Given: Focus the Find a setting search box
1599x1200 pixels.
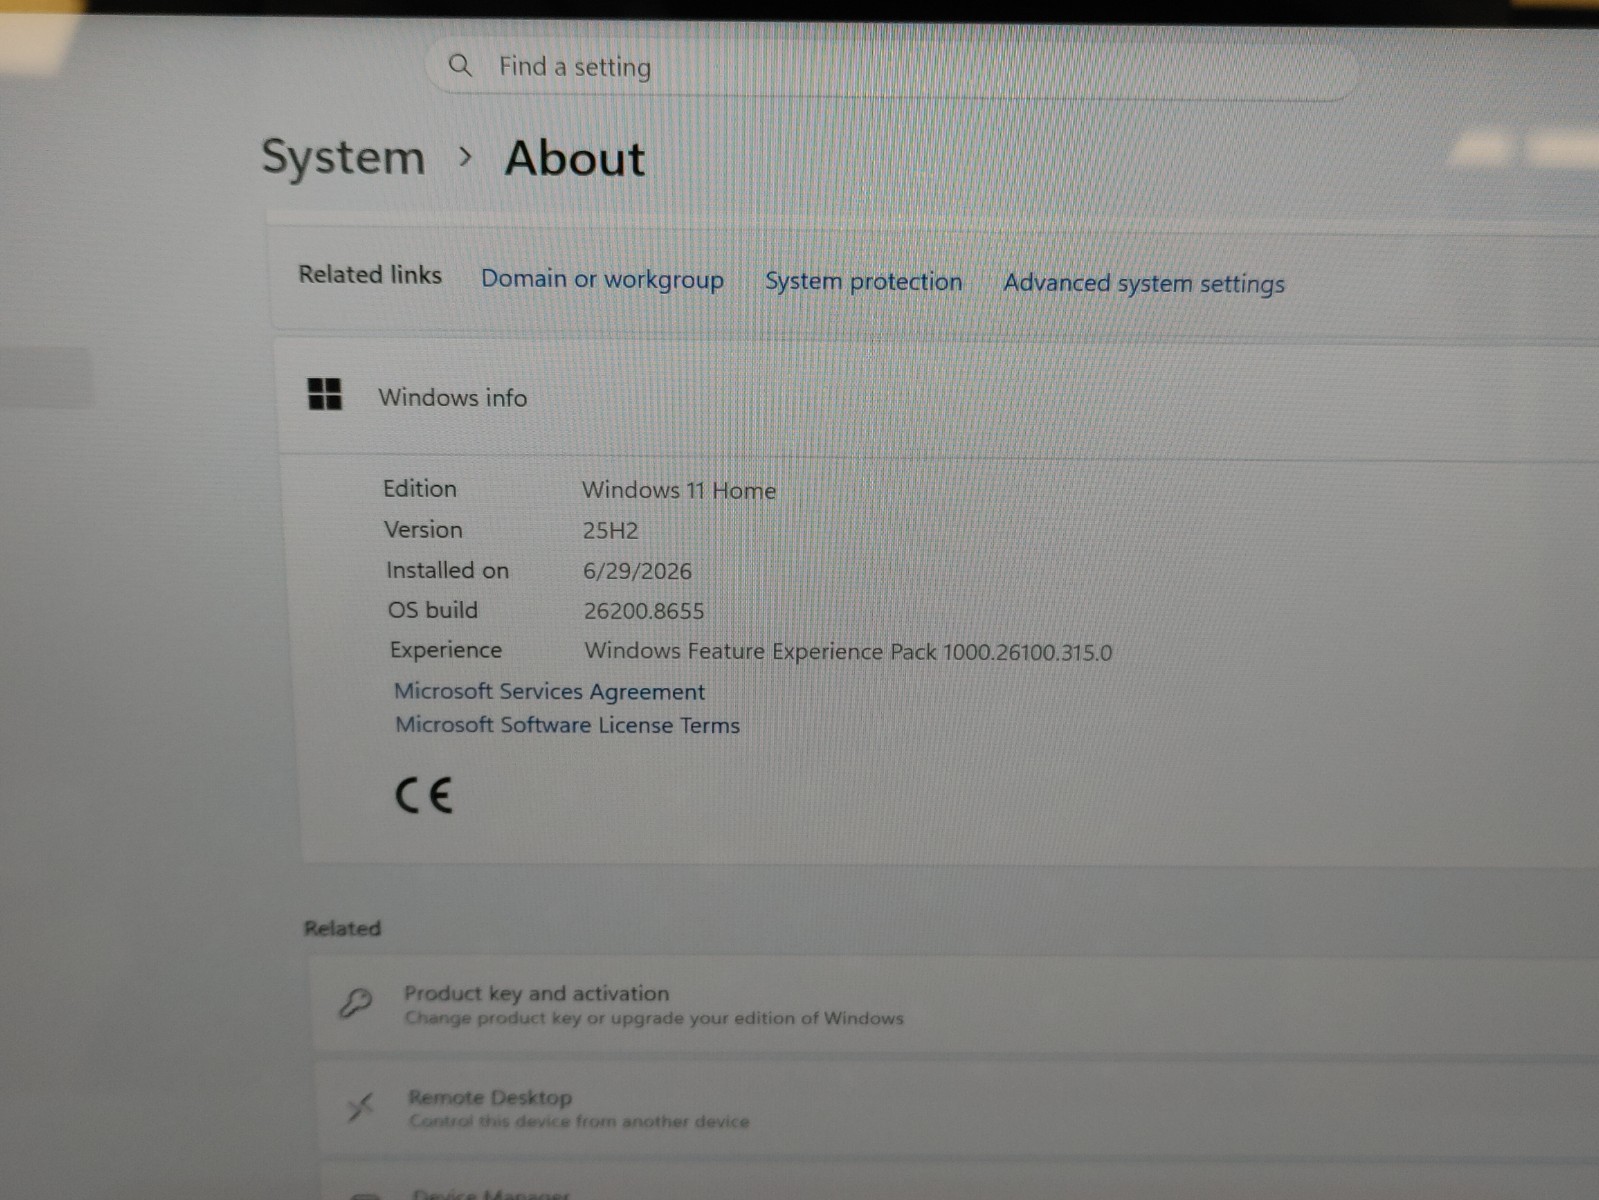Looking at the screenshot, I should point(892,68).
